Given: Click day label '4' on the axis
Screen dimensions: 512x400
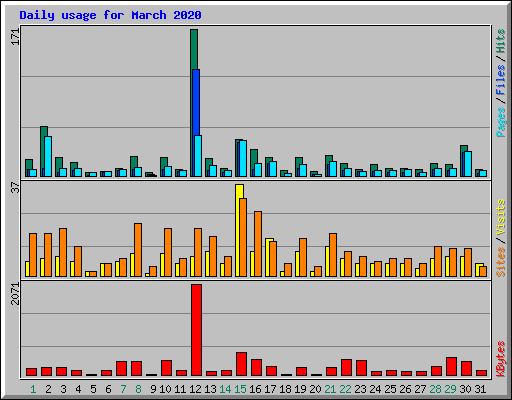Looking at the screenshot, I should [x=78, y=389].
